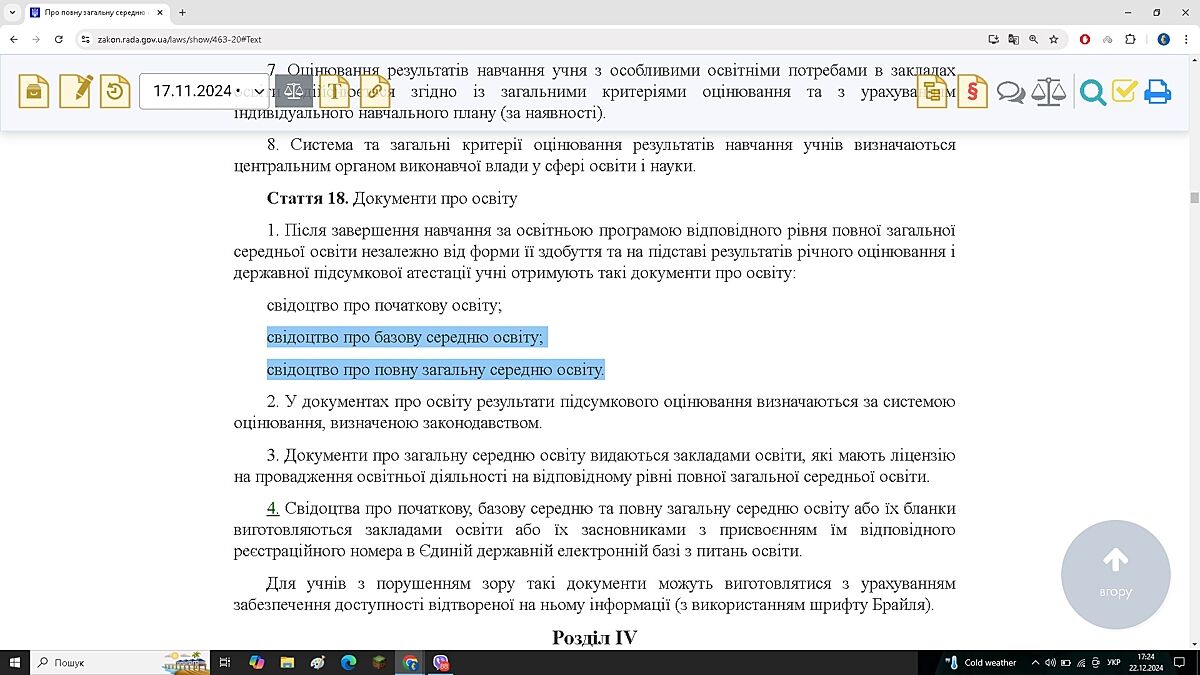Follow the green point 4 link
Viewport: 1200px width, 675px height.
point(272,509)
